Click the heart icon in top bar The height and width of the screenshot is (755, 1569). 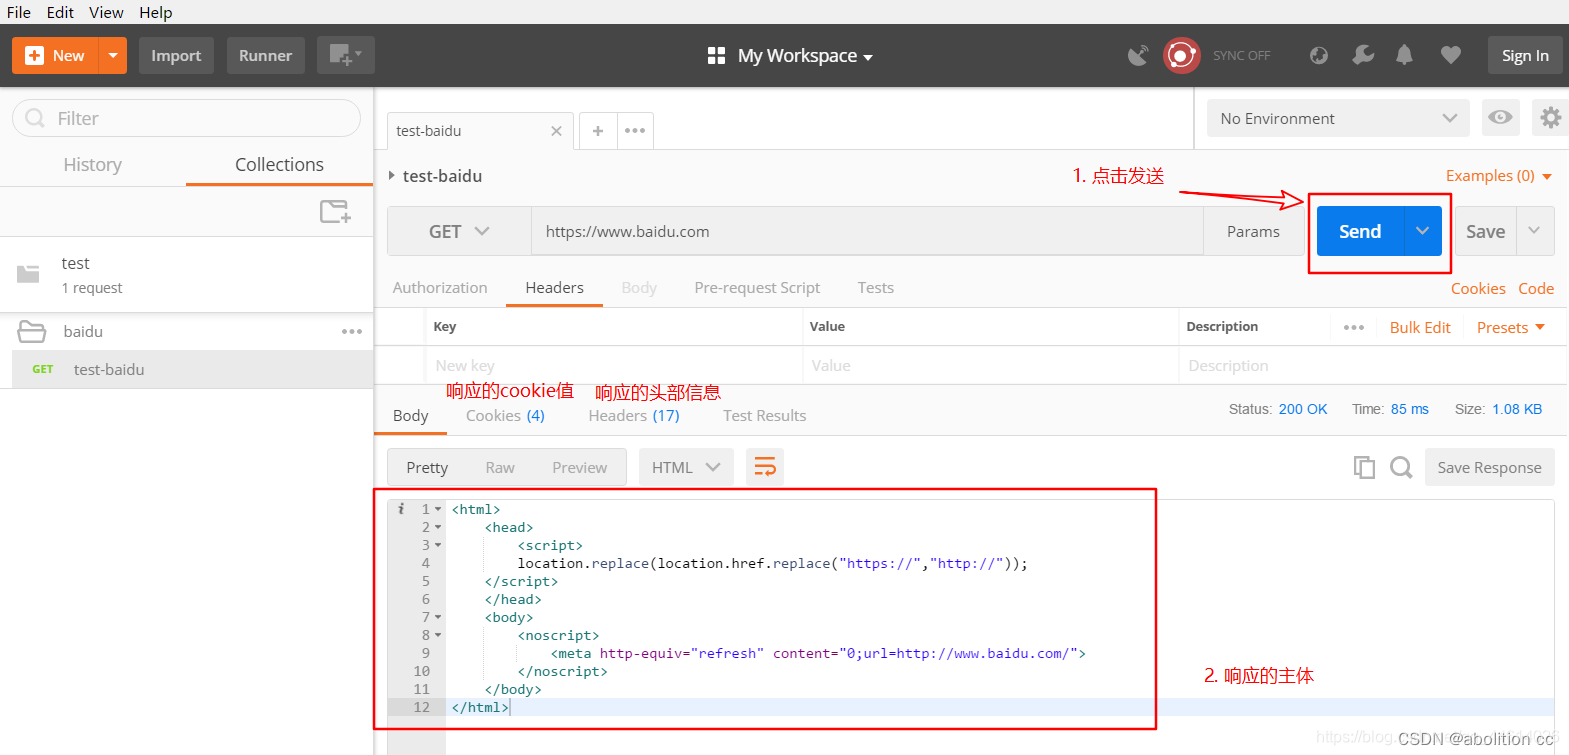click(1451, 55)
